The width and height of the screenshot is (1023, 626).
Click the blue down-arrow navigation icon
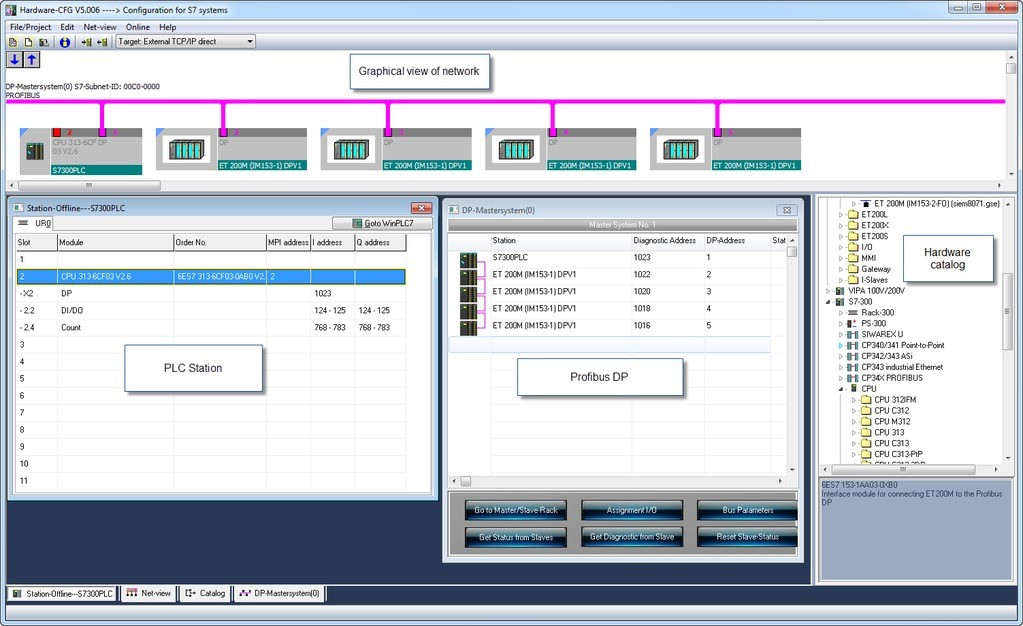point(14,60)
